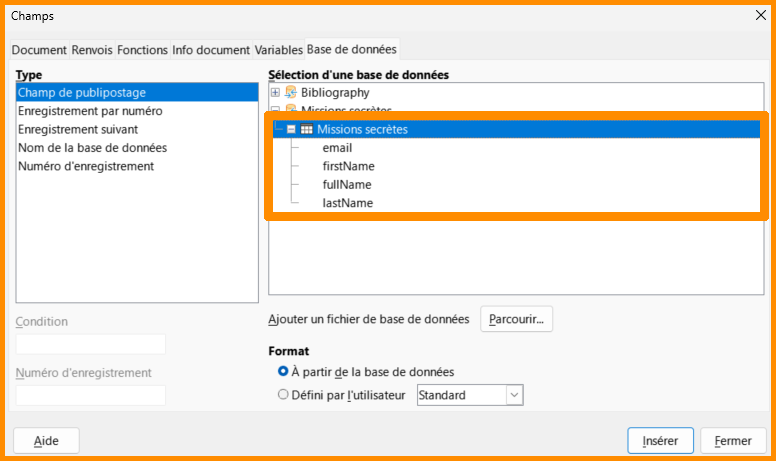Click the Bibliography database icon
776x461 pixels.
pyautogui.click(x=291, y=93)
